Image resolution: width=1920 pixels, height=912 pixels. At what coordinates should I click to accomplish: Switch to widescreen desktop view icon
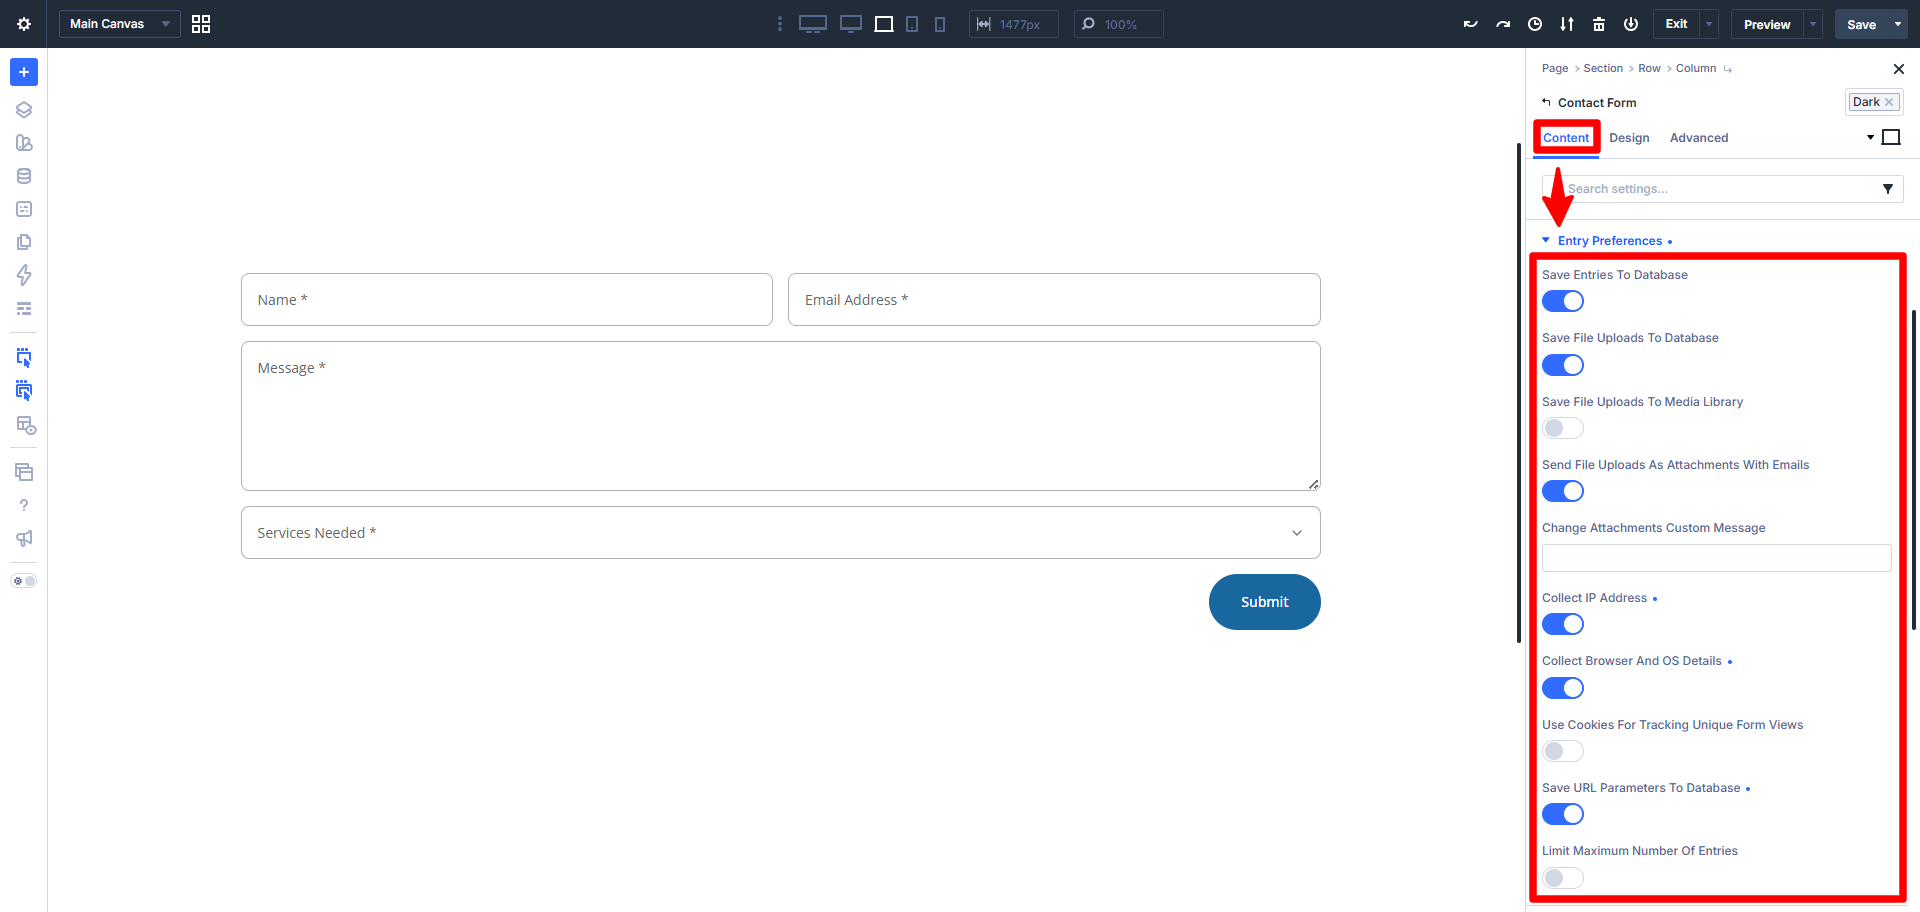(x=813, y=24)
